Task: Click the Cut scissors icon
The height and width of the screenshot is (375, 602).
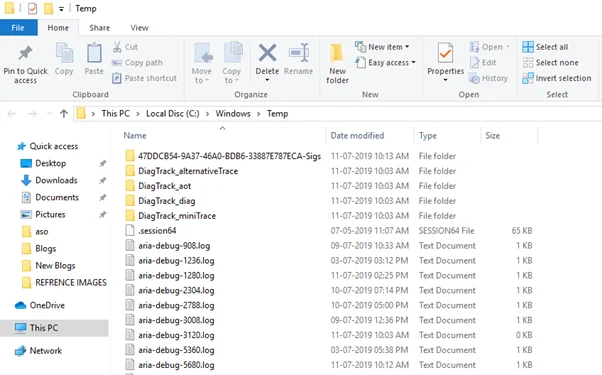Action: tap(117, 47)
